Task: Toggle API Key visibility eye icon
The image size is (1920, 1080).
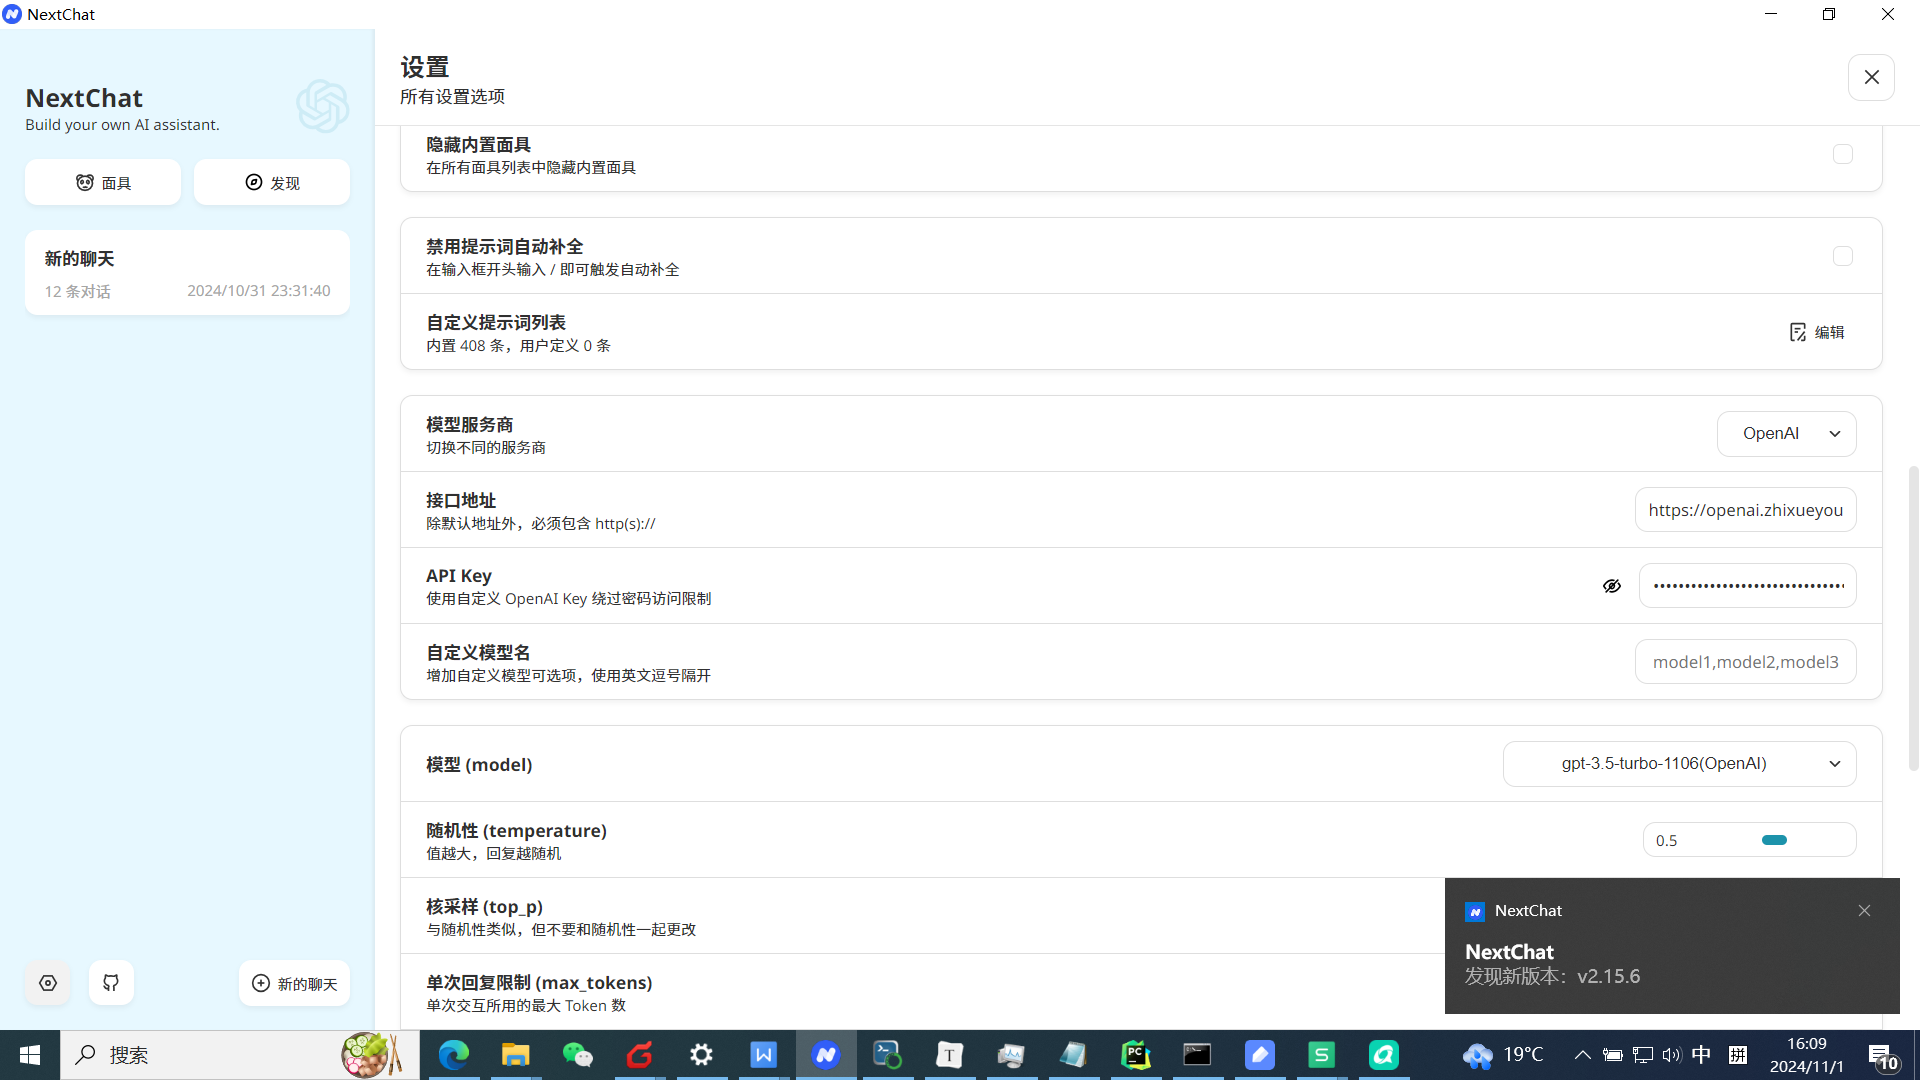Action: (x=1611, y=586)
